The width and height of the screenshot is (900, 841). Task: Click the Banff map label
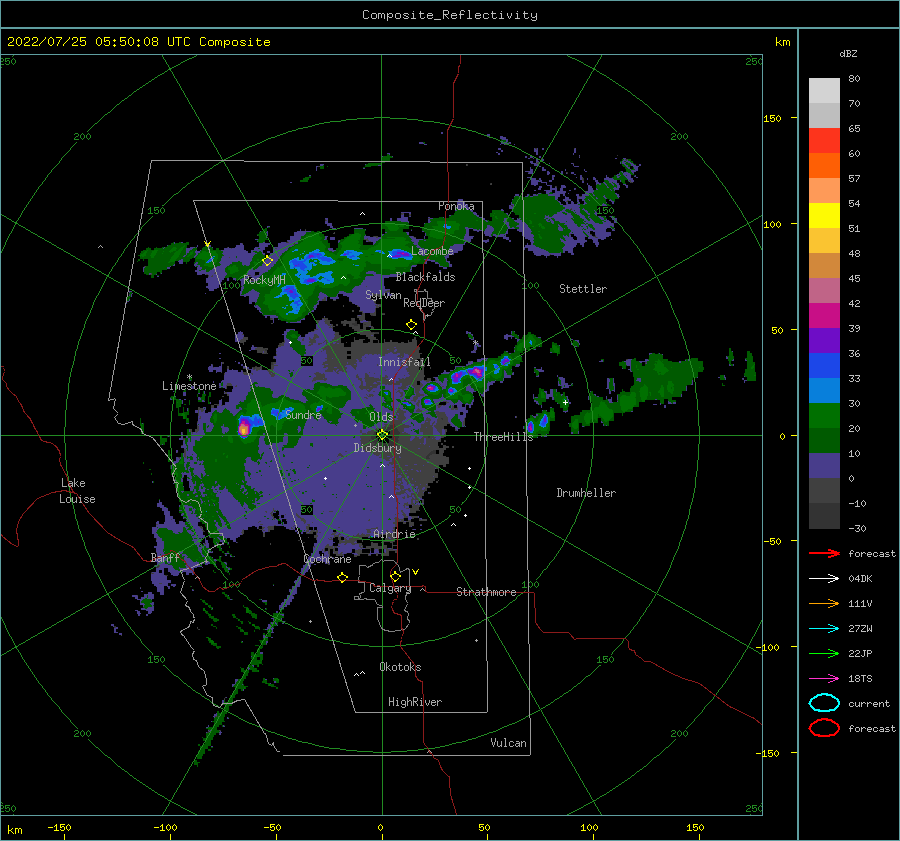pyautogui.click(x=165, y=558)
